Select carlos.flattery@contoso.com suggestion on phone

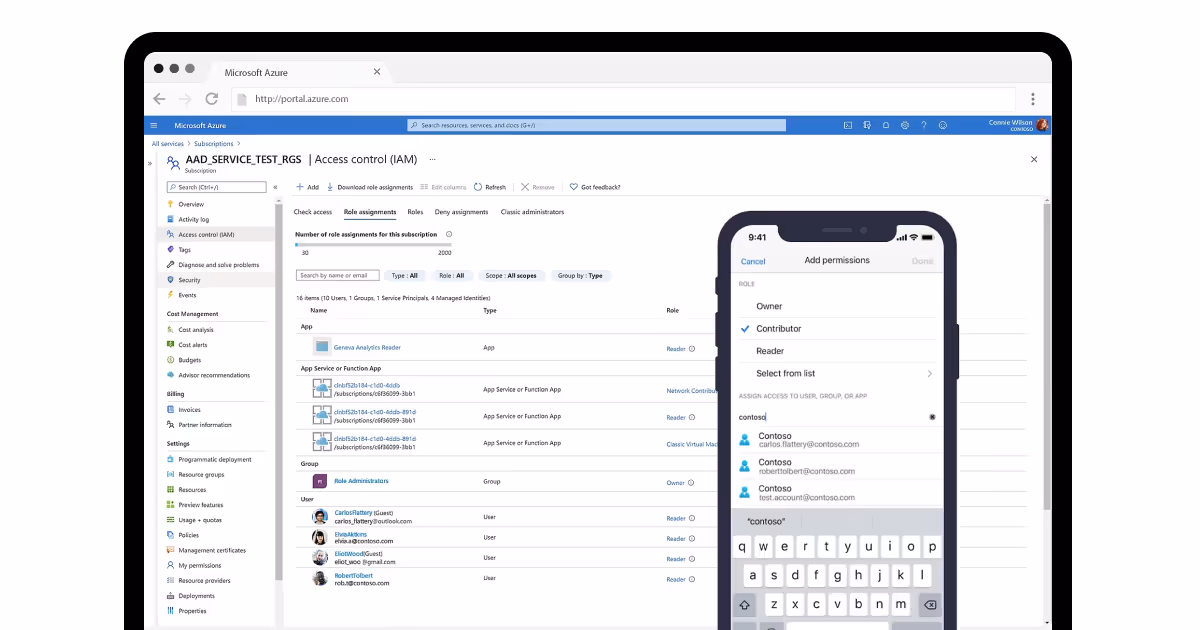(x=838, y=440)
